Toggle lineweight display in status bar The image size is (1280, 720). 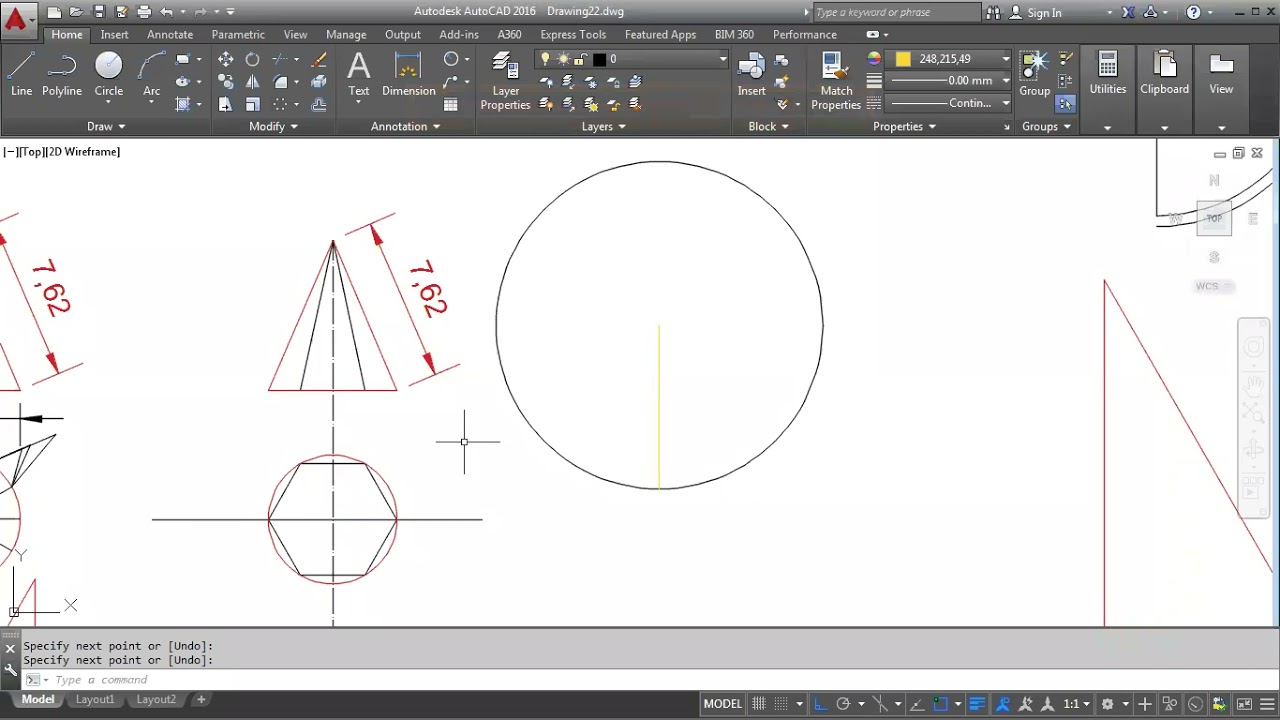coord(977,704)
